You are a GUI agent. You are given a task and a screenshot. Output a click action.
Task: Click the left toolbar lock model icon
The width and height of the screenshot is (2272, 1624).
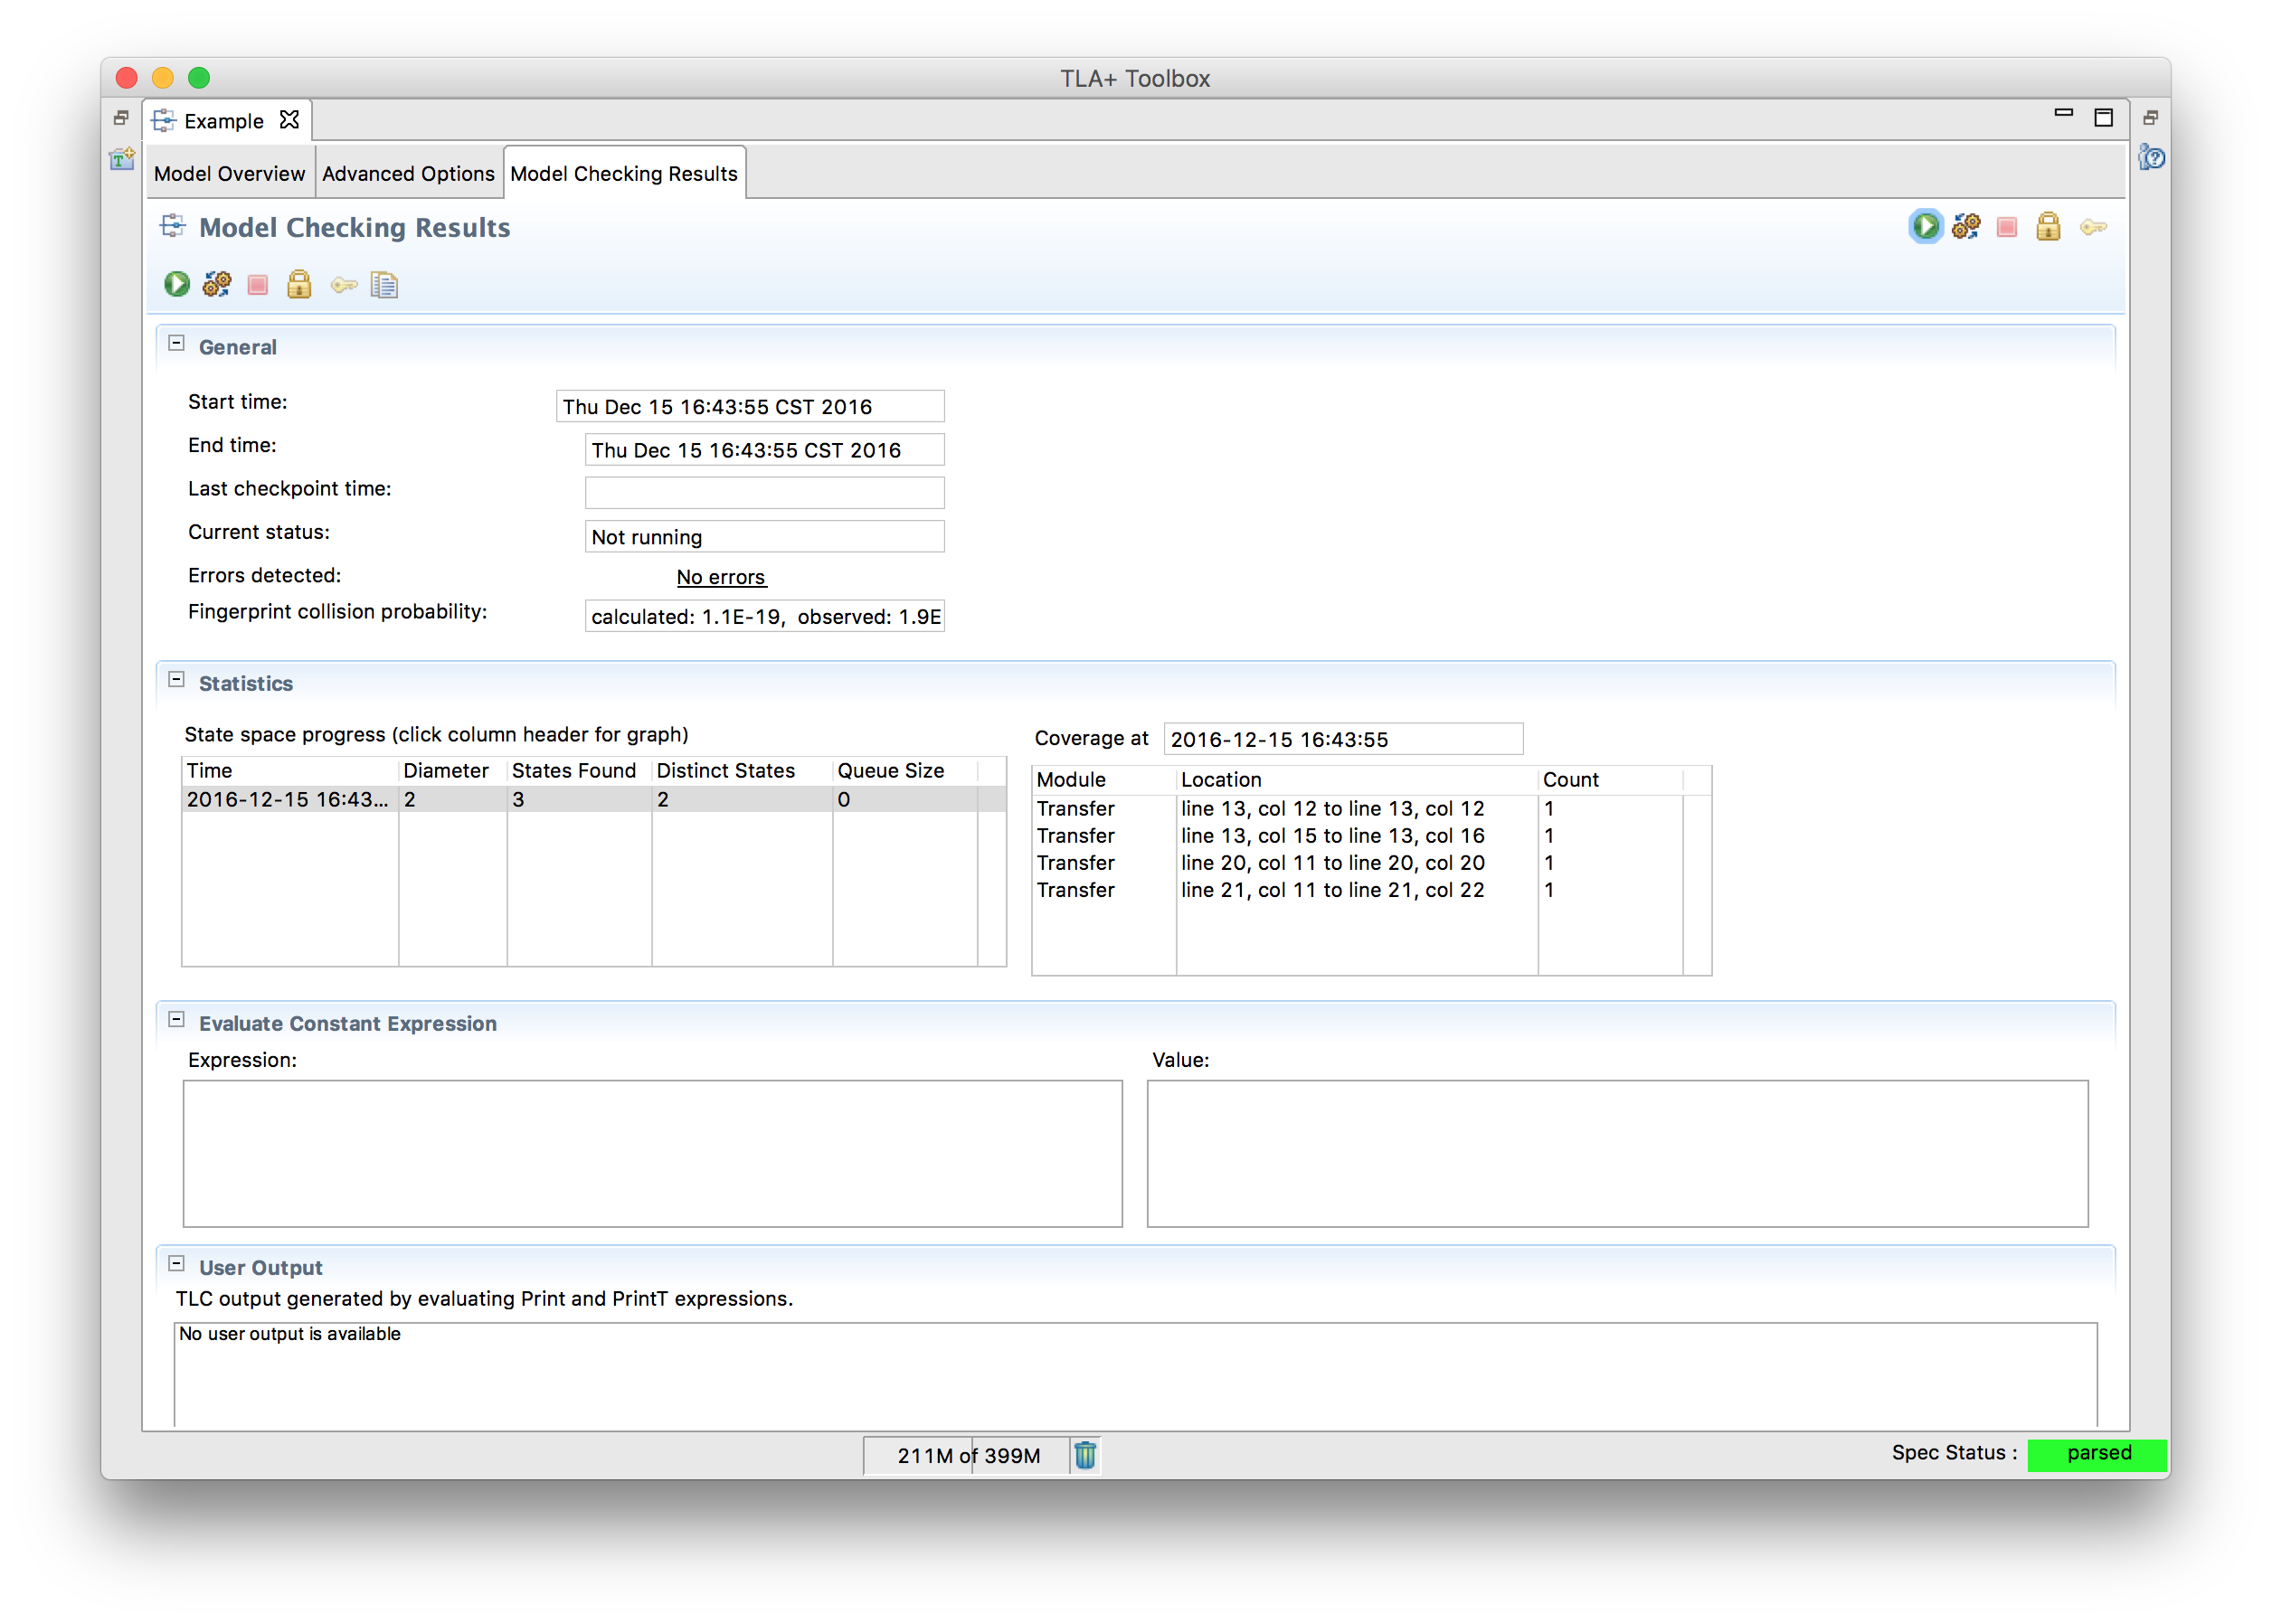[299, 285]
